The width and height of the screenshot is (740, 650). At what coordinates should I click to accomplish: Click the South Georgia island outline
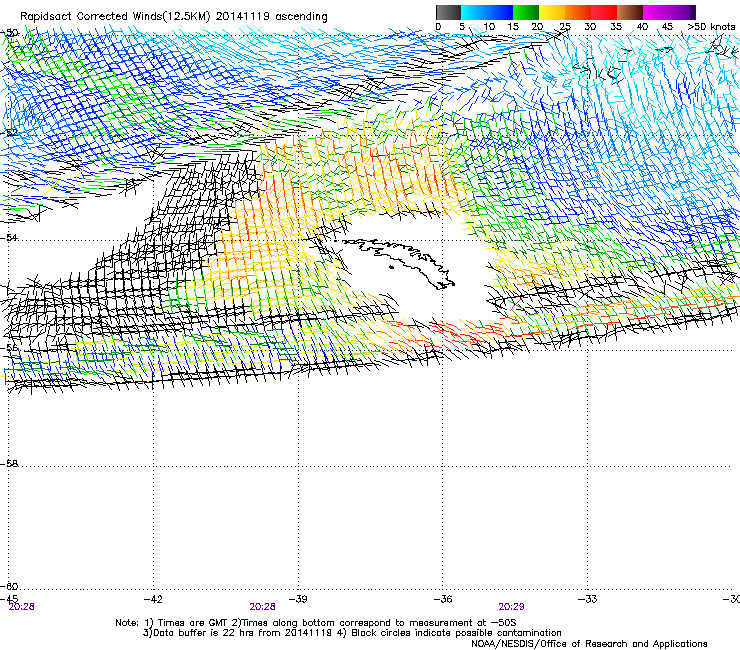point(399,262)
